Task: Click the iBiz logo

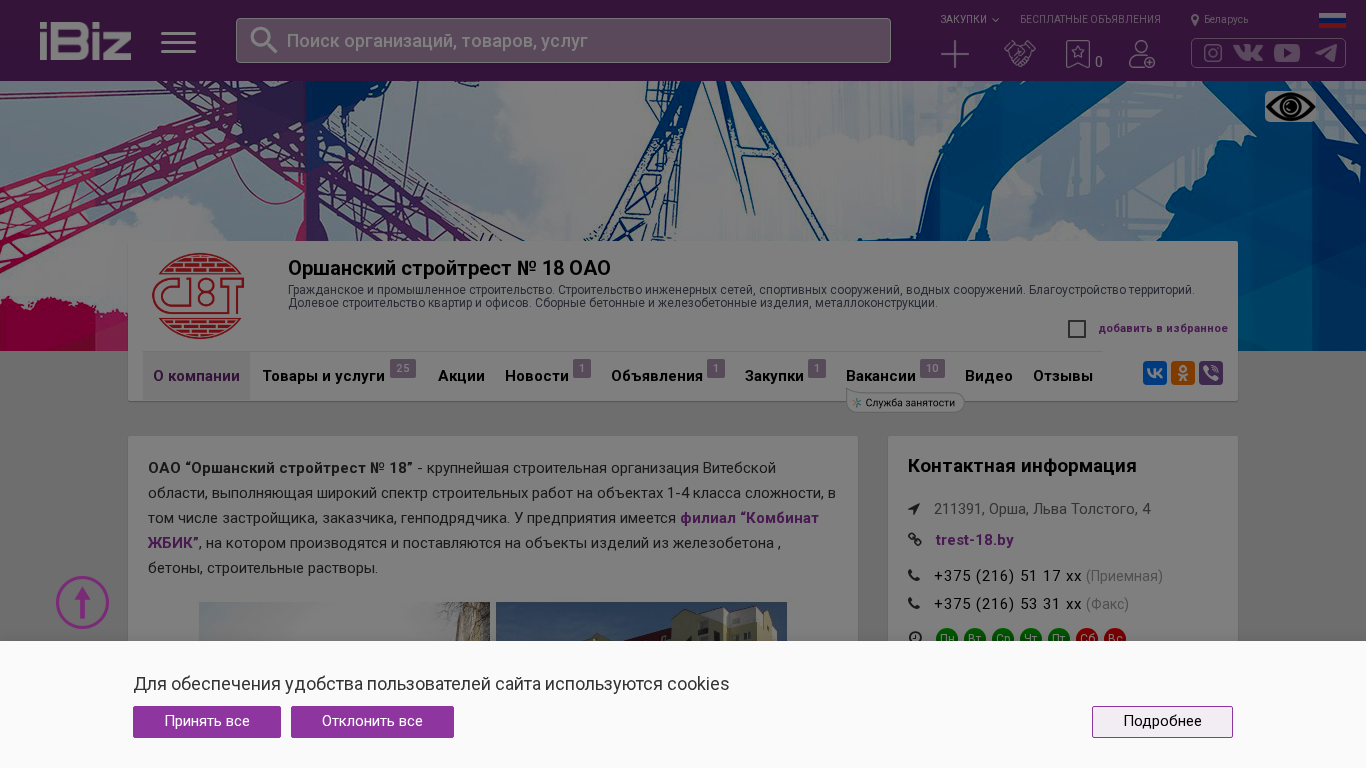Action: click(85, 41)
